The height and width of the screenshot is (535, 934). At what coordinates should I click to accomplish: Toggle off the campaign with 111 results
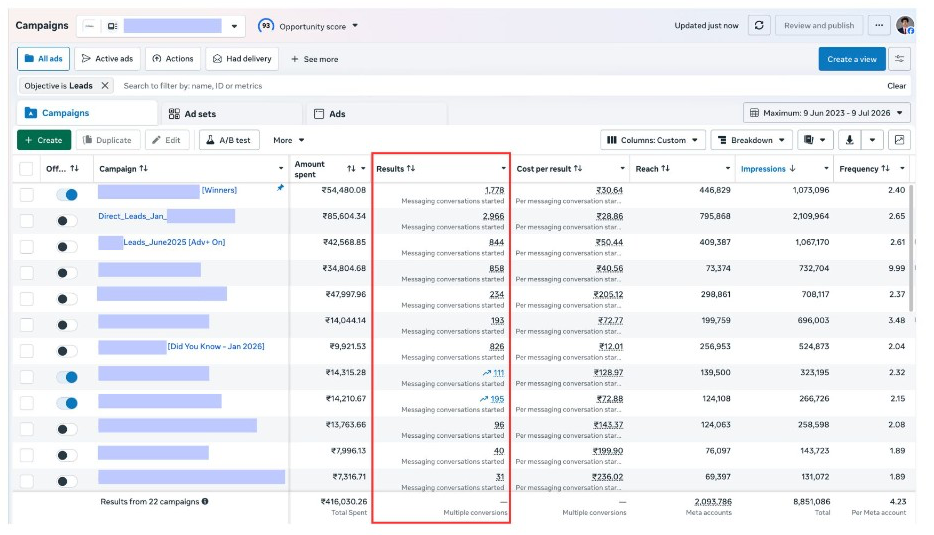pyautogui.click(x=67, y=377)
